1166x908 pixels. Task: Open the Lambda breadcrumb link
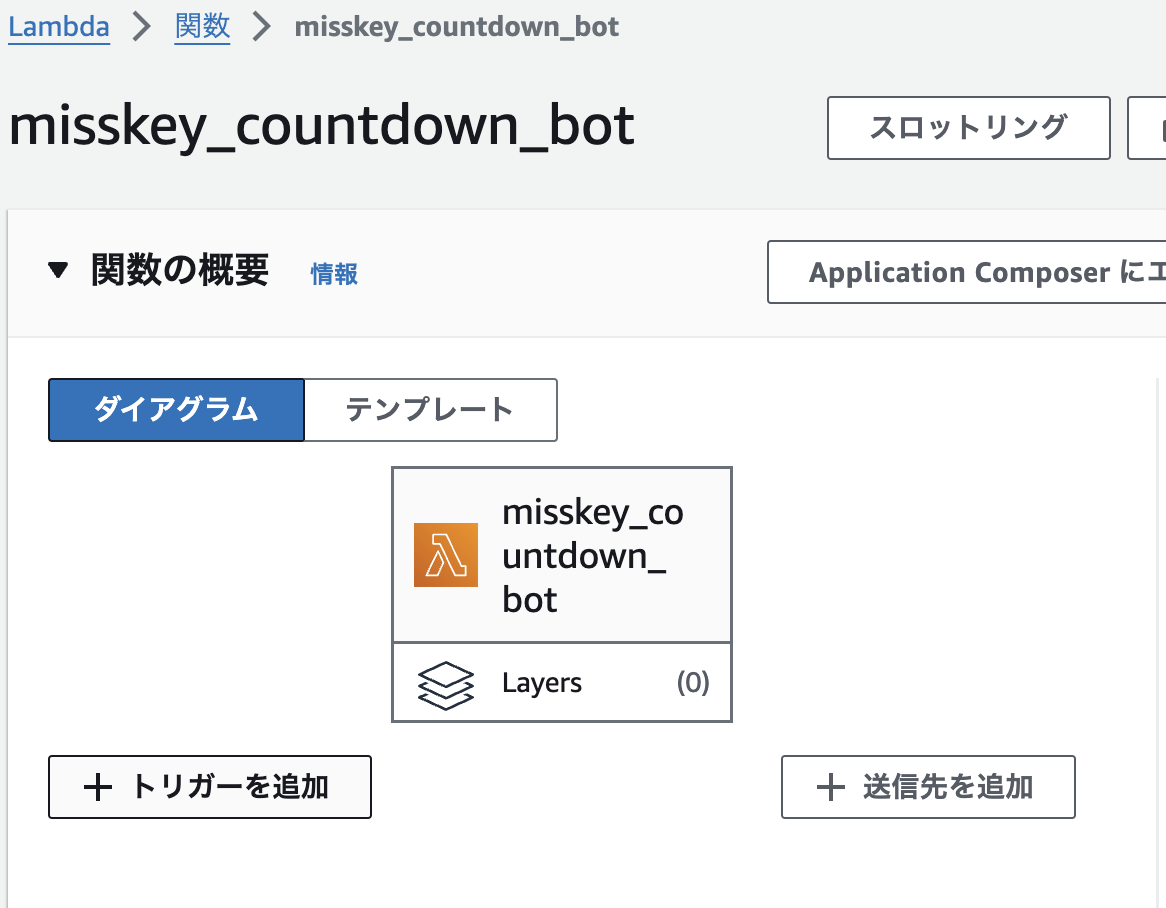[x=59, y=27]
